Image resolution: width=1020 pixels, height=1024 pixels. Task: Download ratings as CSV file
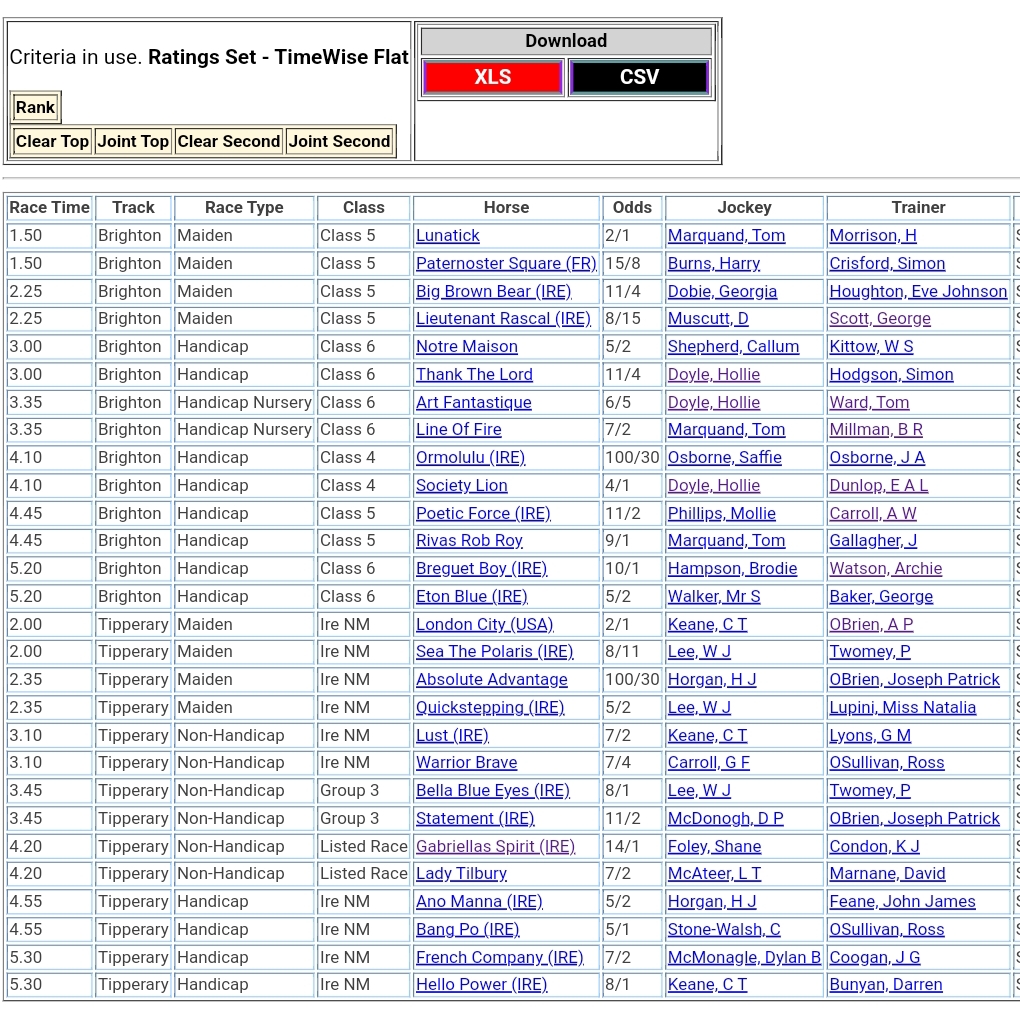click(x=639, y=78)
